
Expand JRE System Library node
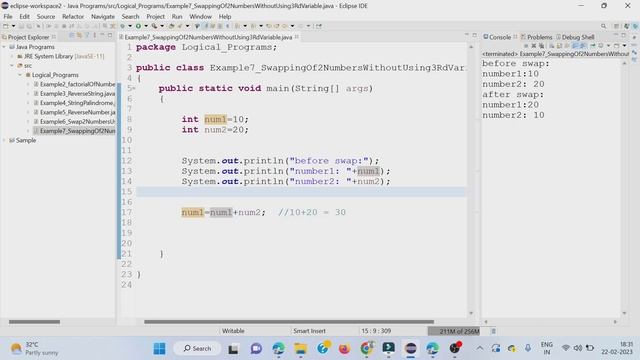pos(12,56)
